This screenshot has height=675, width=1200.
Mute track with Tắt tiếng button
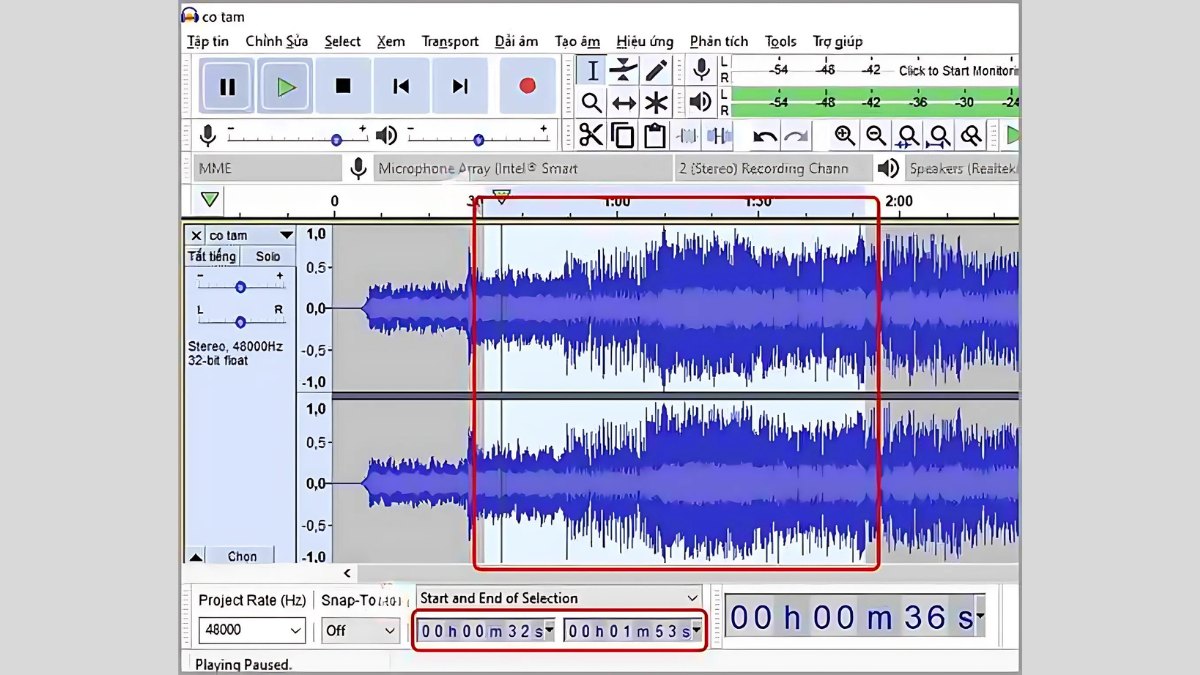pyautogui.click(x=212, y=256)
